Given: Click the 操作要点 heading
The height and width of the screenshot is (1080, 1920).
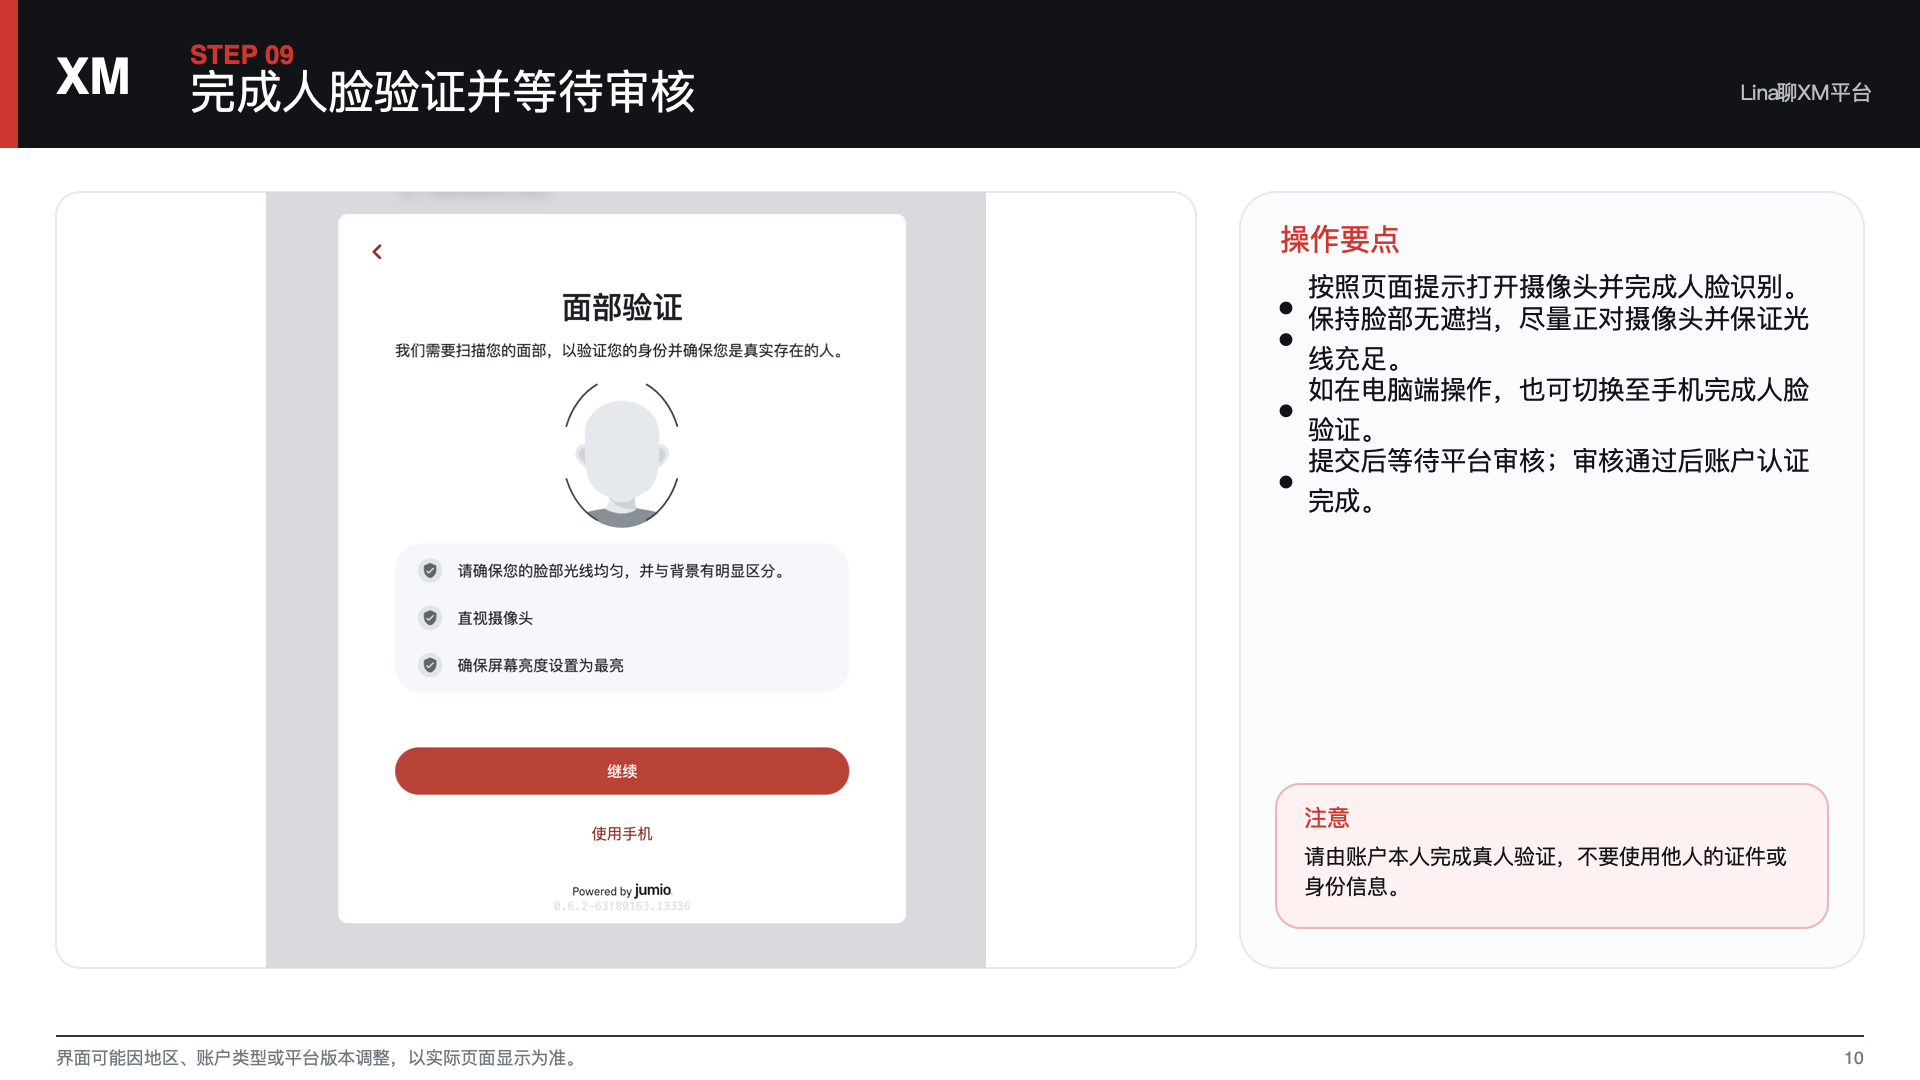Looking at the screenshot, I should [1340, 239].
